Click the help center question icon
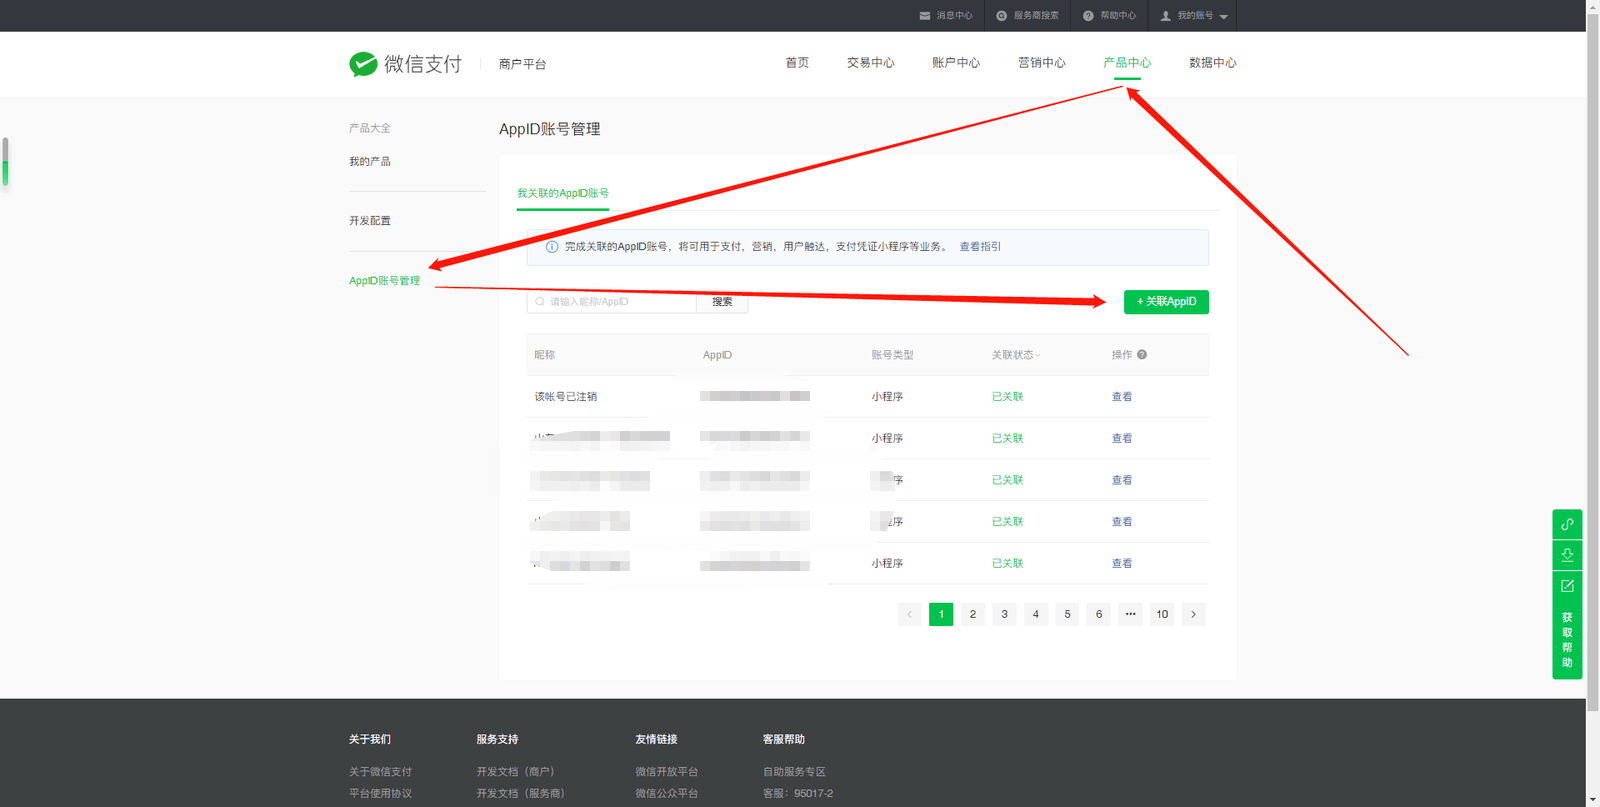Viewport: 1600px width, 807px height. click(1088, 16)
